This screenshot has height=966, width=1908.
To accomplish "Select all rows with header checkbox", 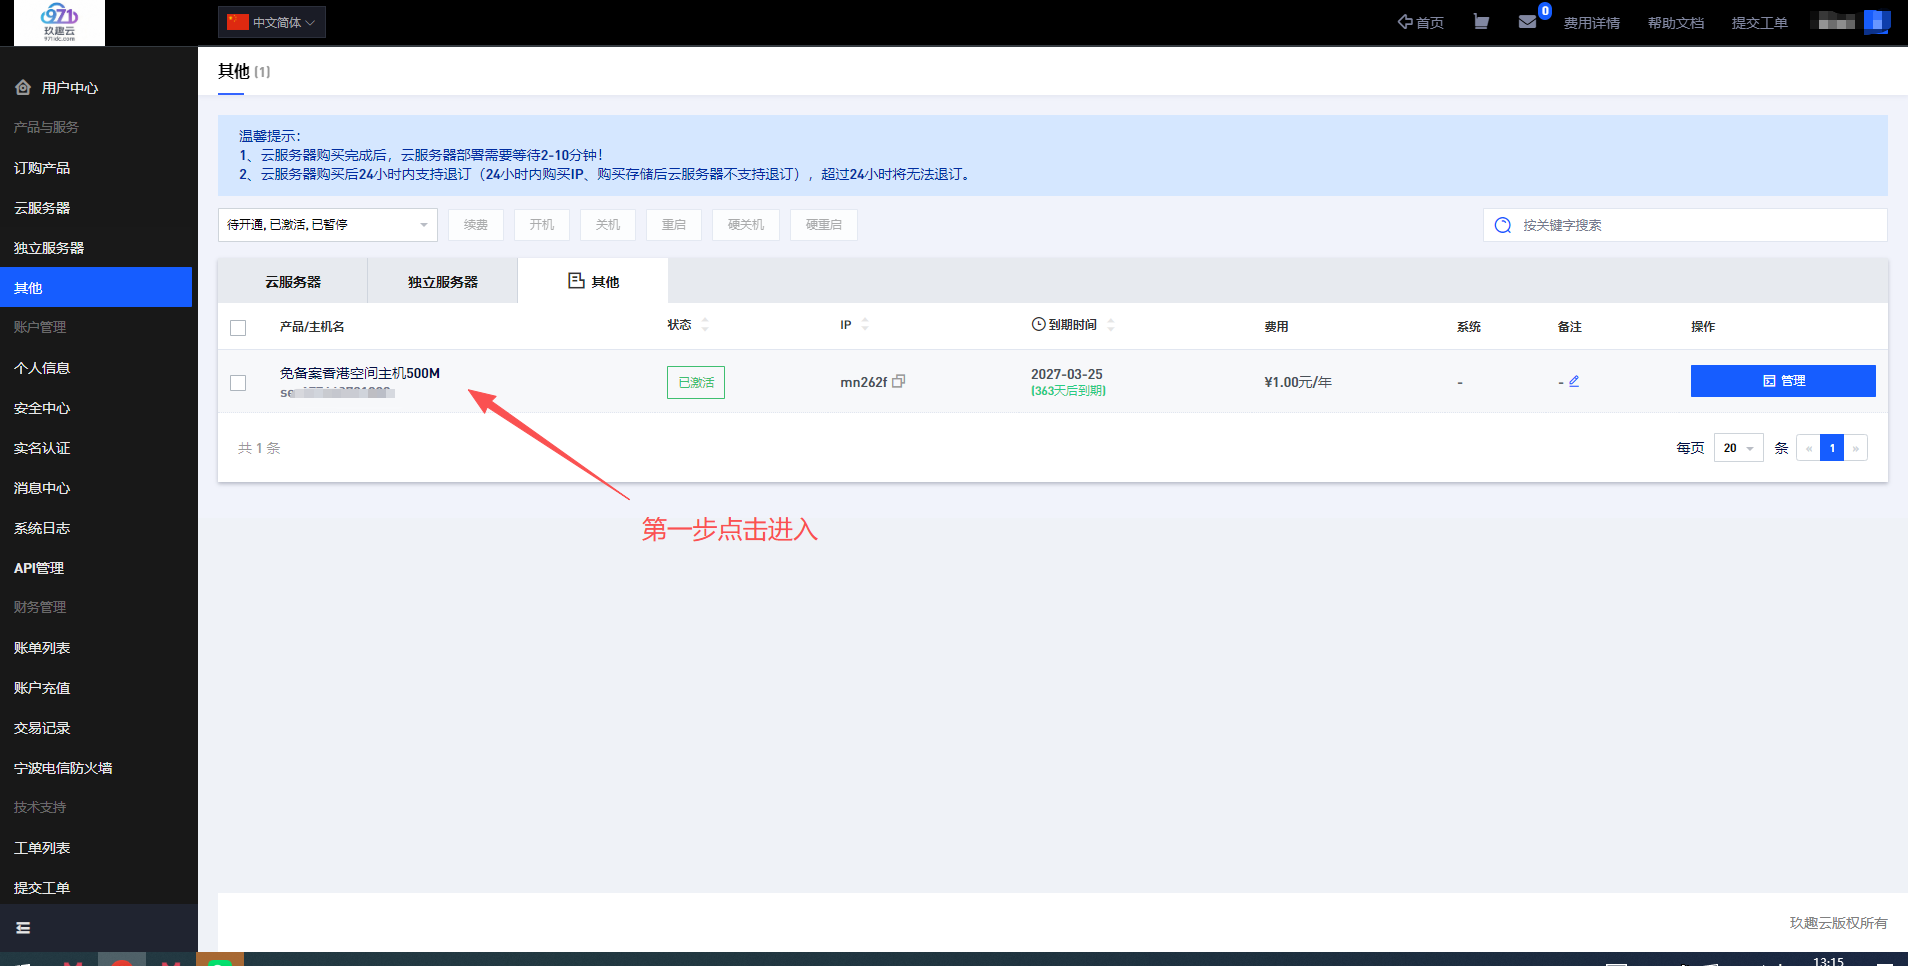I will tap(238, 328).
